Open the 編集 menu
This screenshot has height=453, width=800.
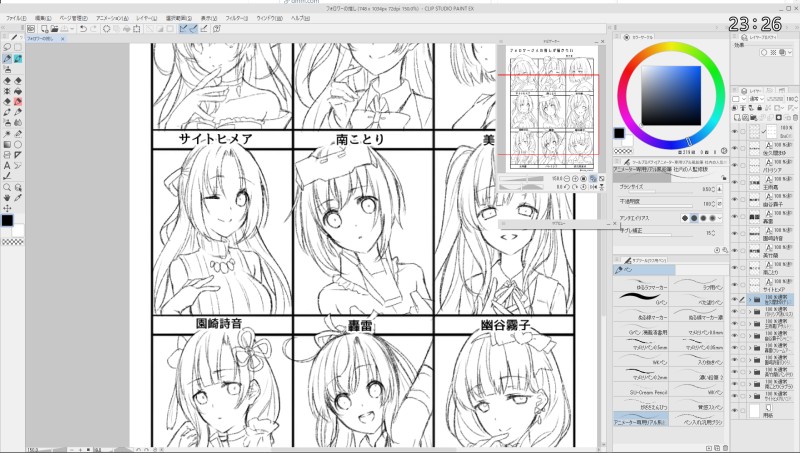43,18
